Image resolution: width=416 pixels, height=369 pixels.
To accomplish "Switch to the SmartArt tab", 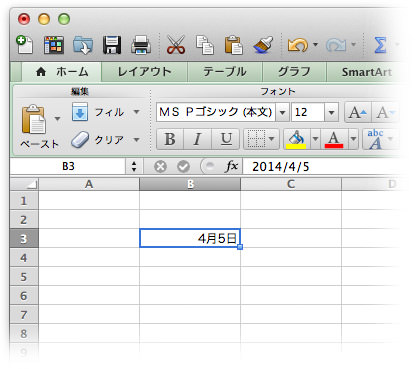I will [x=367, y=72].
